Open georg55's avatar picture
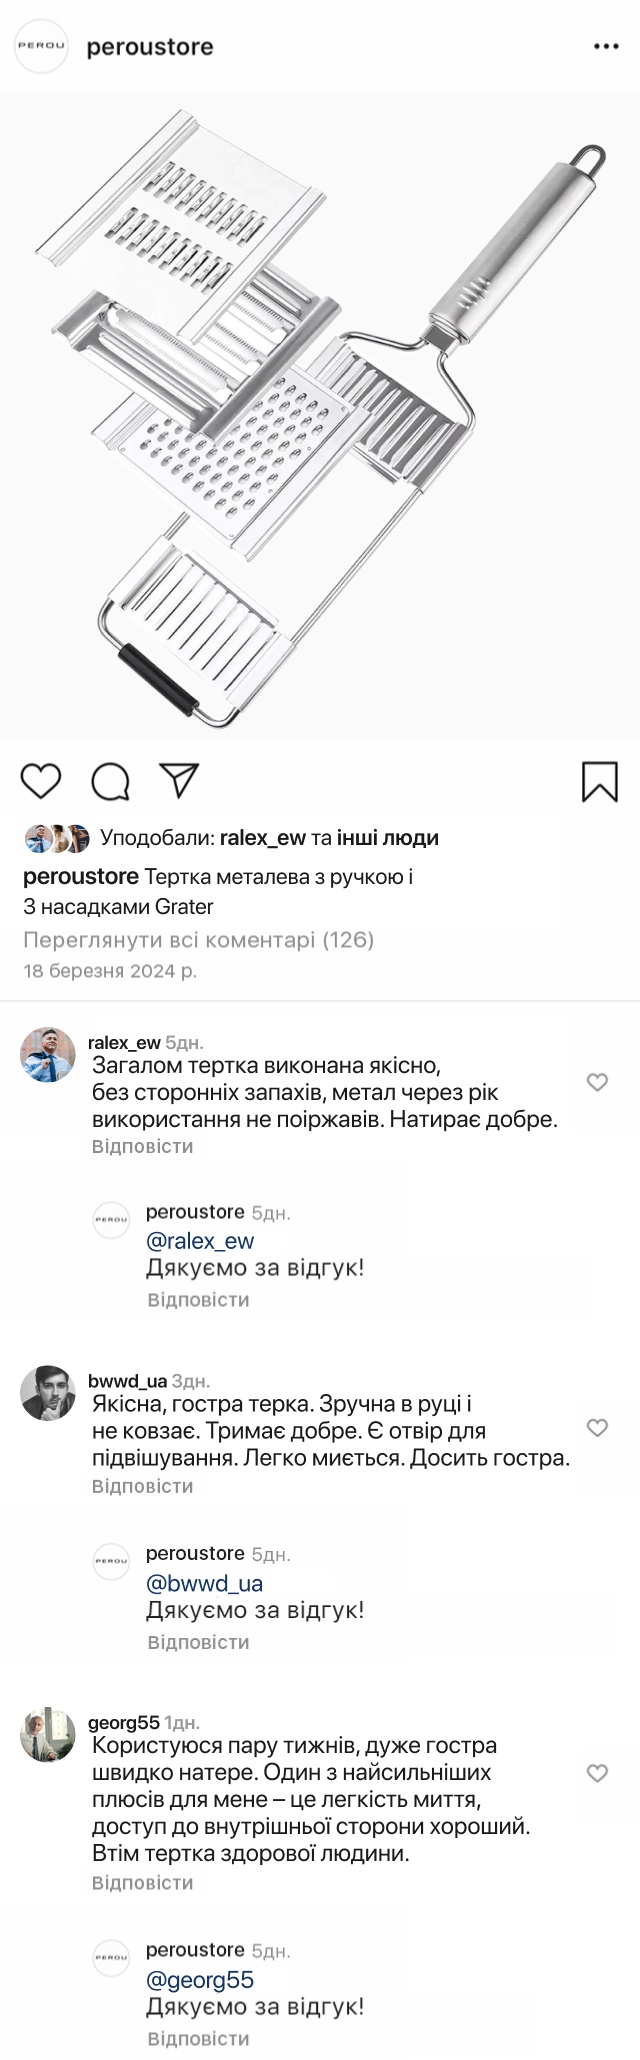Viewport: 640px width, 2060px height. (48, 1734)
